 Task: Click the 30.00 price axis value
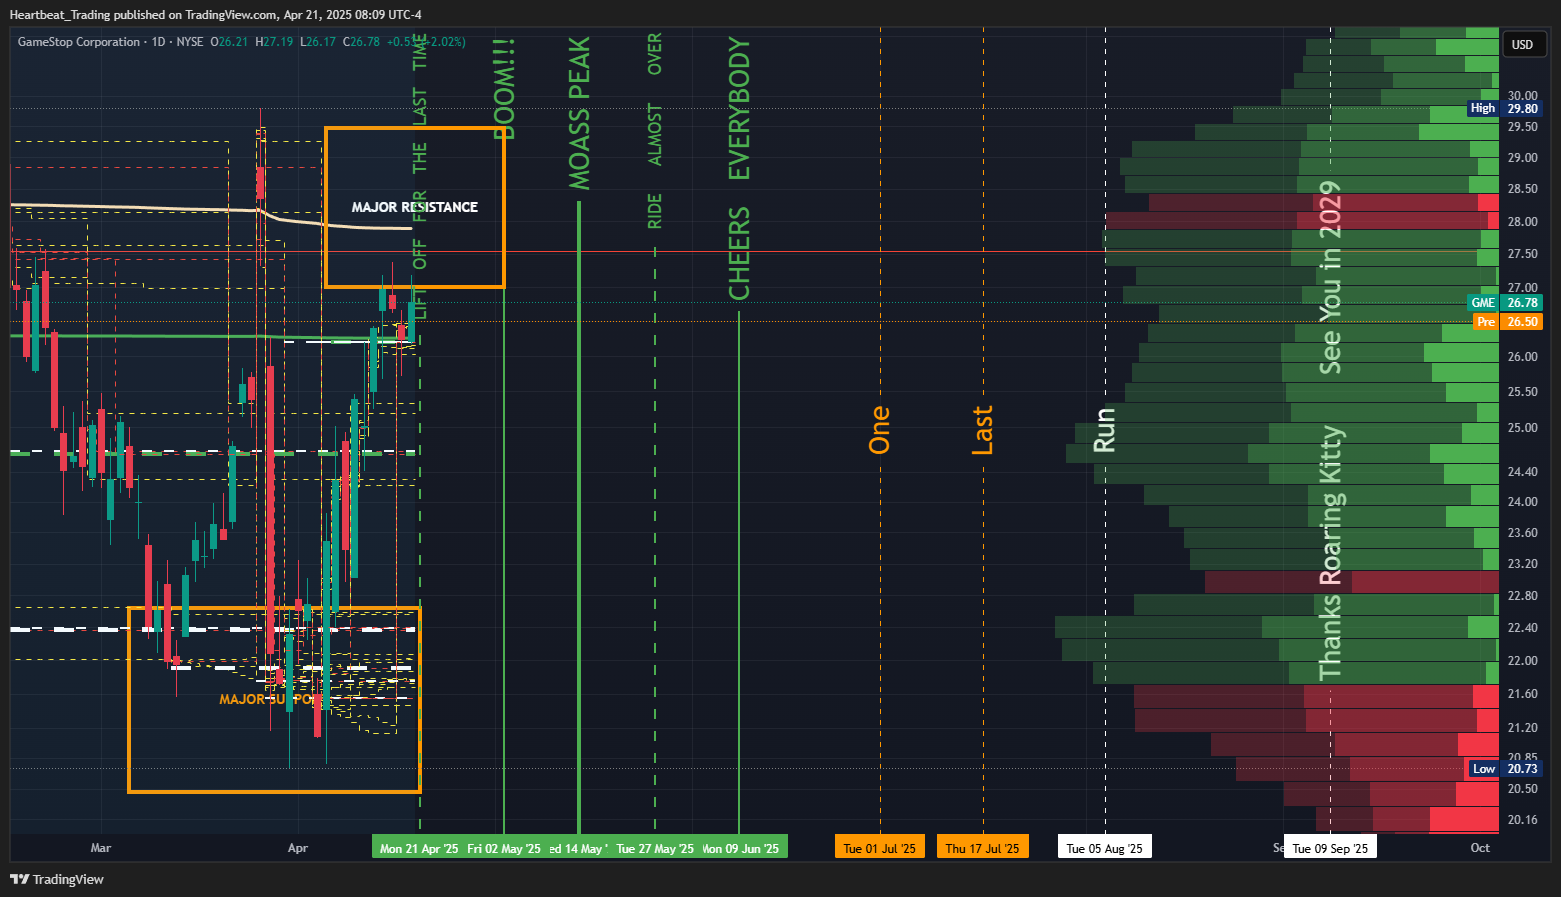tap(1522, 96)
